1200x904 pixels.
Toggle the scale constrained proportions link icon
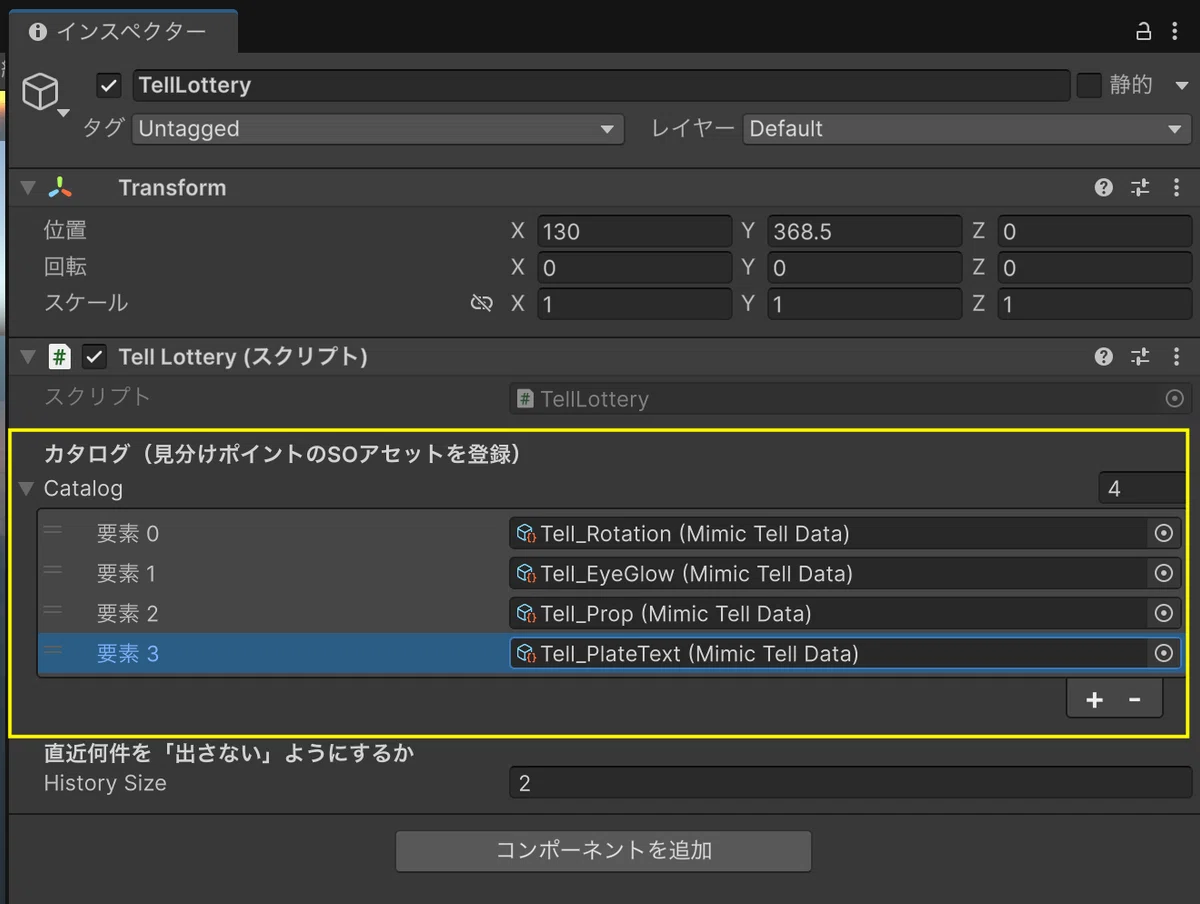pyautogui.click(x=481, y=303)
